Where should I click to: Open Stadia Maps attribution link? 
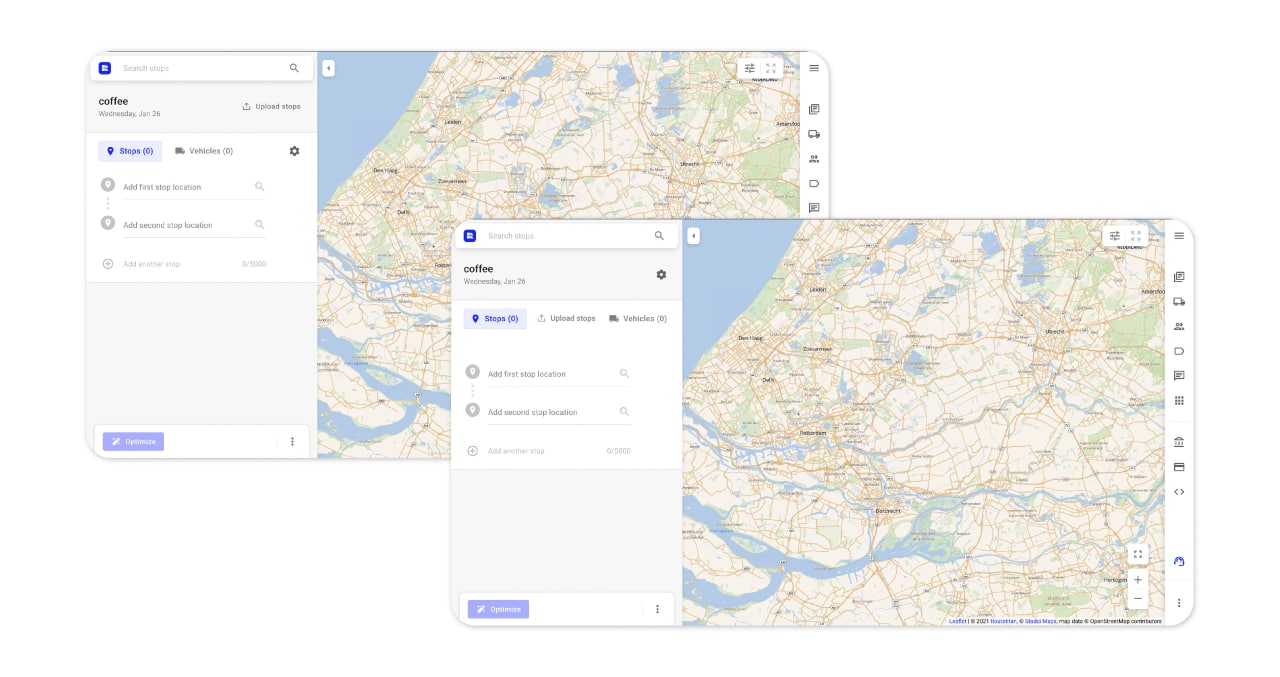tap(1040, 621)
